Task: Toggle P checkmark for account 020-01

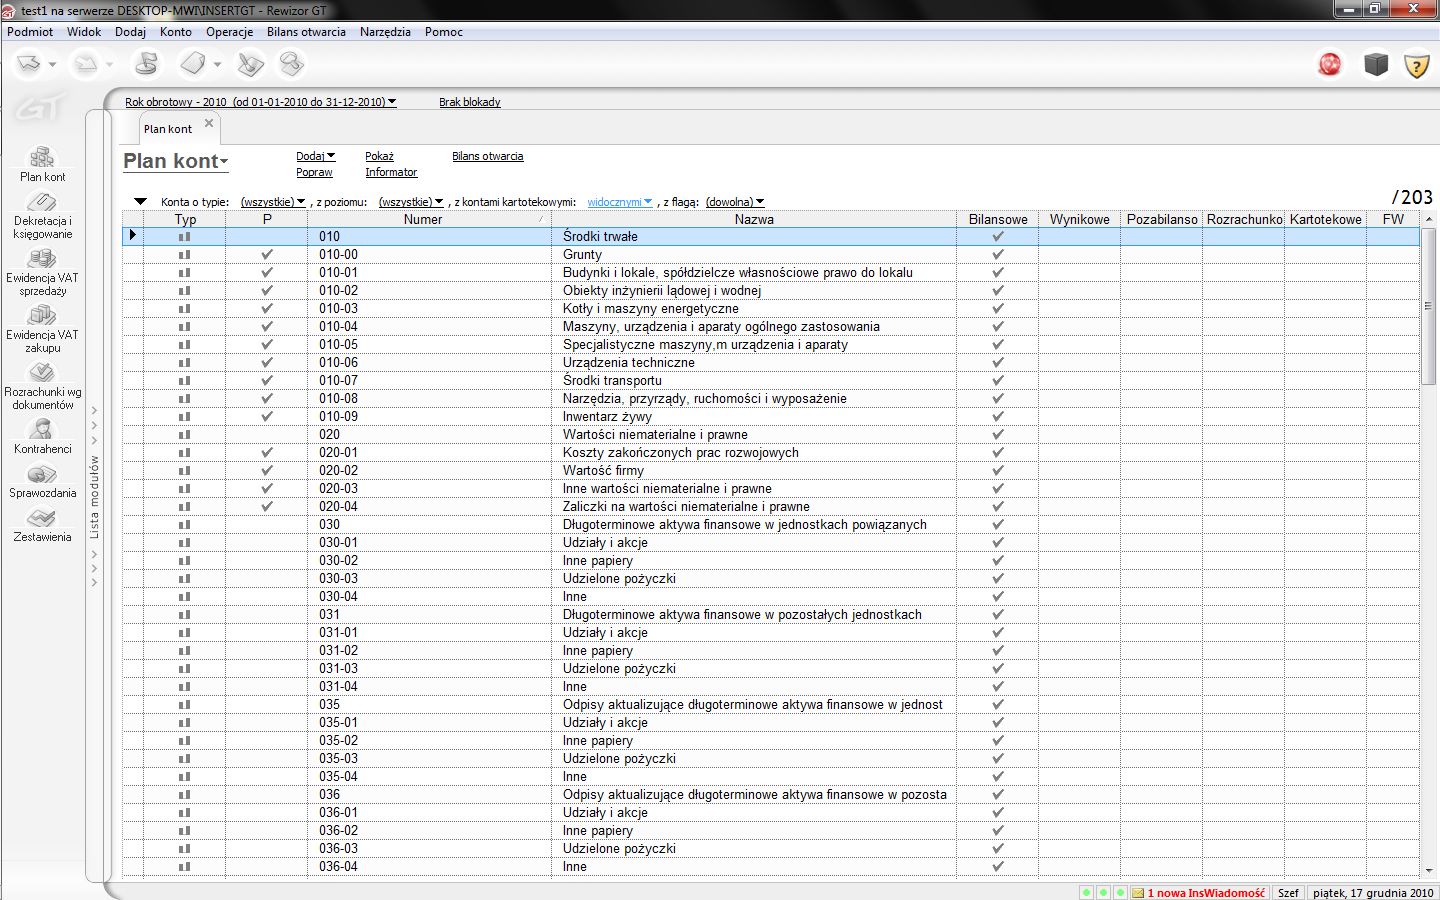Action: (267, 453)
